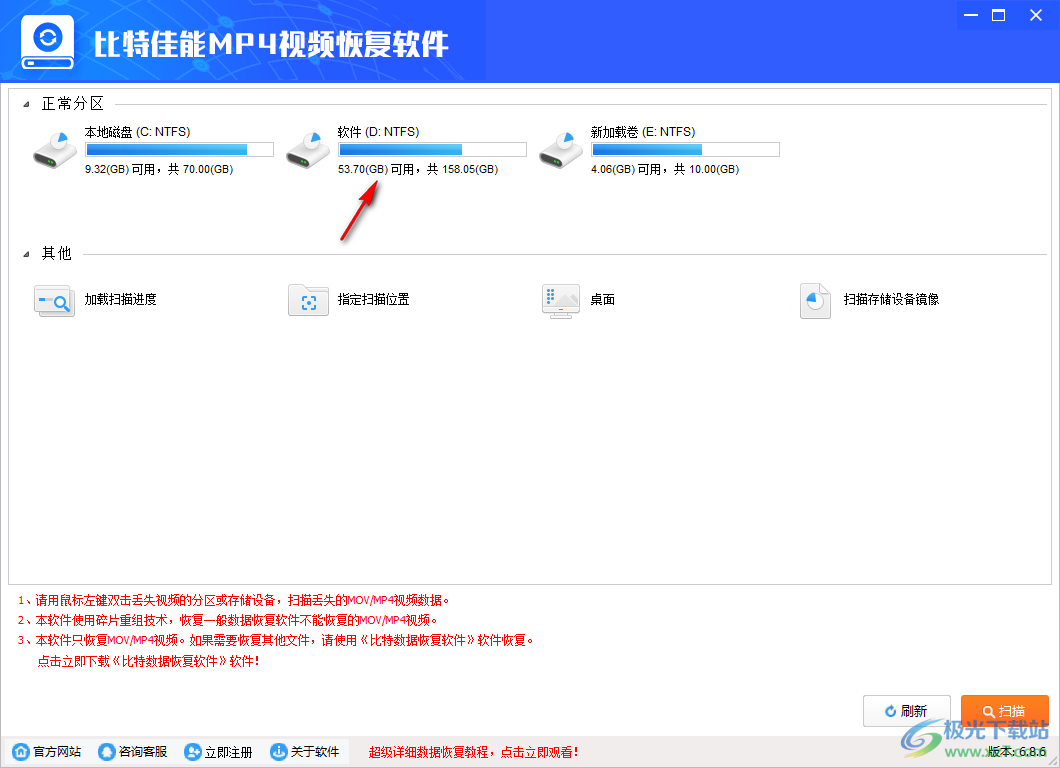1060x768 pixels.
Task: Select 本地磁盘 (C: NTFS) label
Action: click(x=137, y=132)
